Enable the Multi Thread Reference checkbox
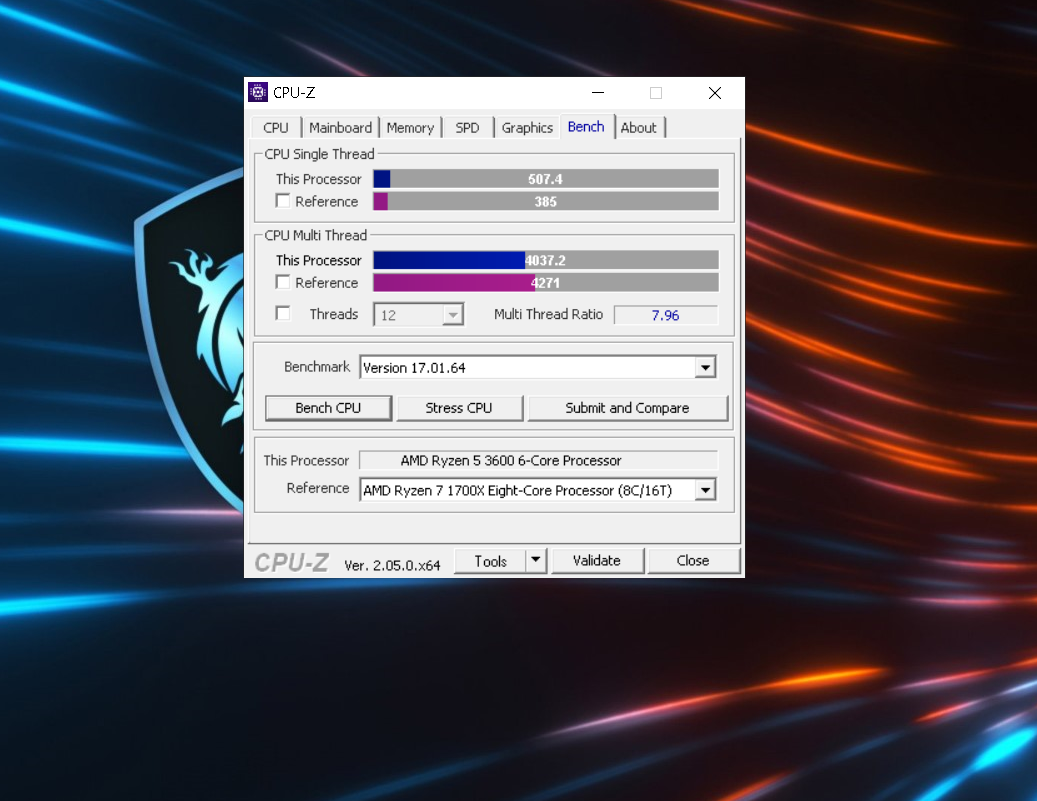This screenshot has width=1037, height=801. (x=283, y=282)
